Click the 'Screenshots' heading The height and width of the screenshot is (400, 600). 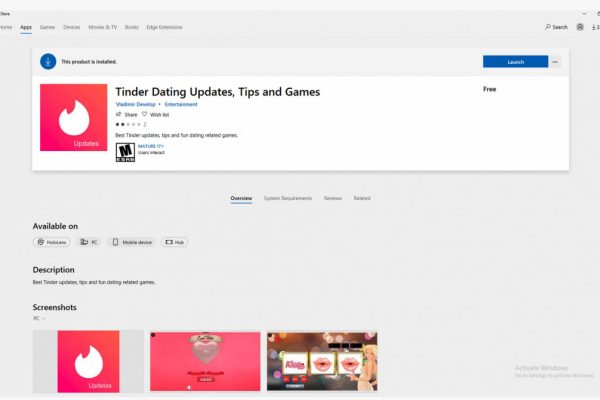[x=55, y=307]
